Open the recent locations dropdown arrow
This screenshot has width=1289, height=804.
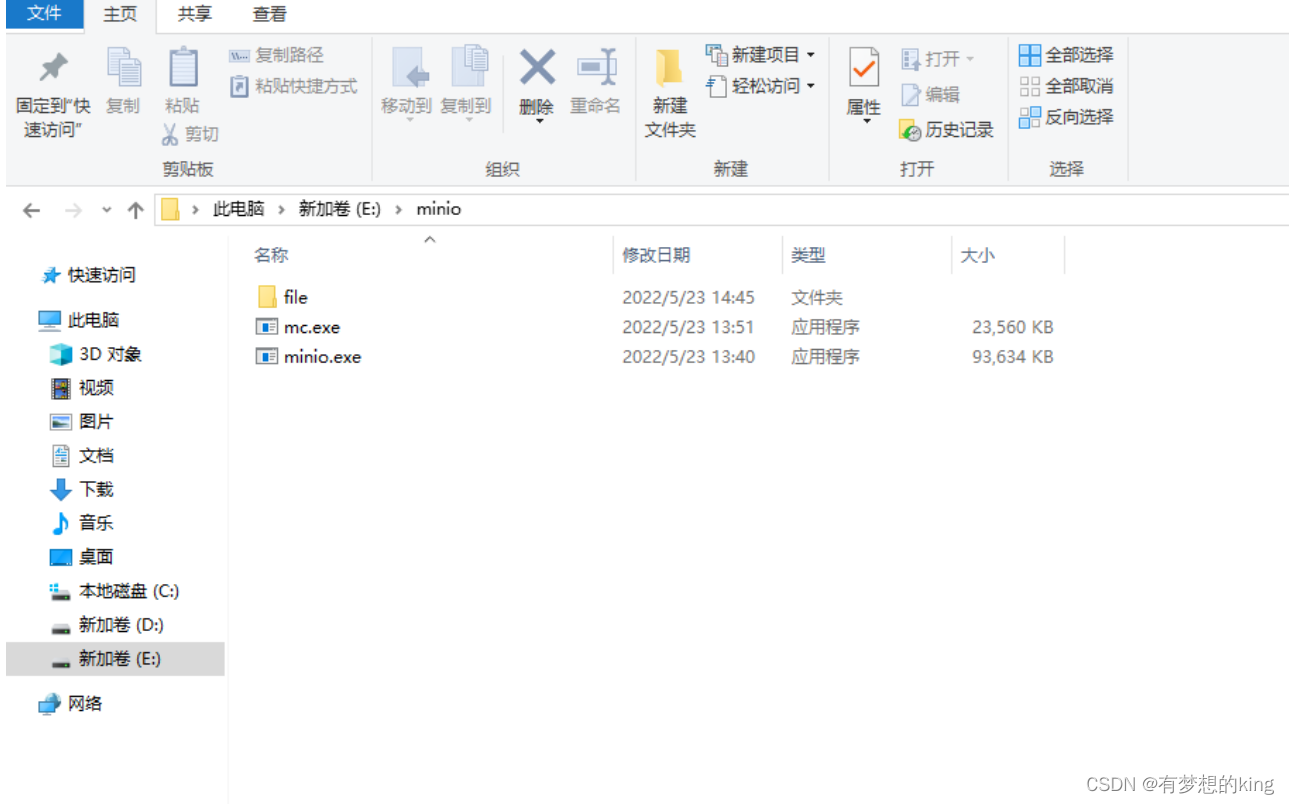tap(107, 211)
